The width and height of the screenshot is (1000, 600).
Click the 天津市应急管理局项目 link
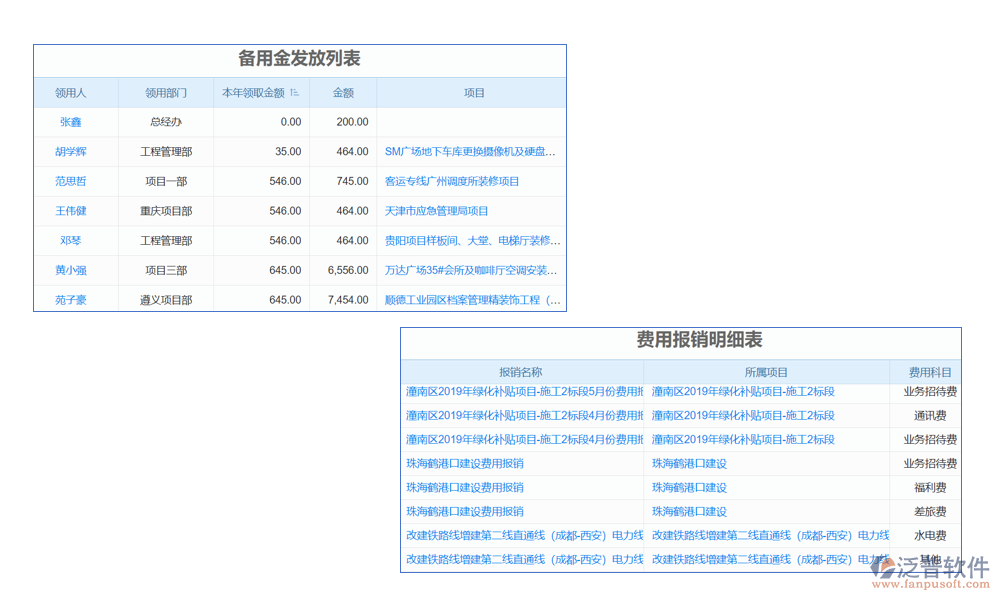point(437,211)
